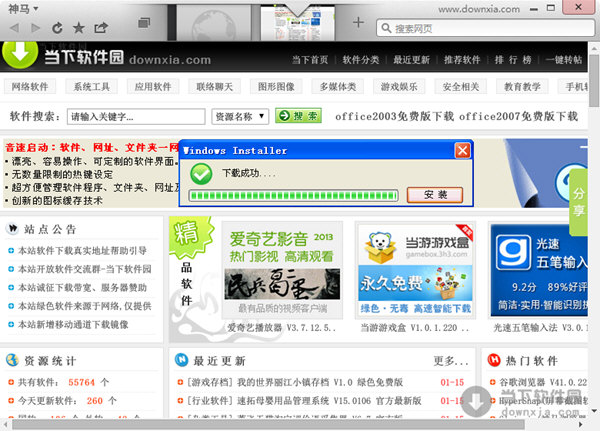Click the 请输入关键字 software search box
Image resolution: width=600 pixels, height=431 pixels.
[136, 116]
